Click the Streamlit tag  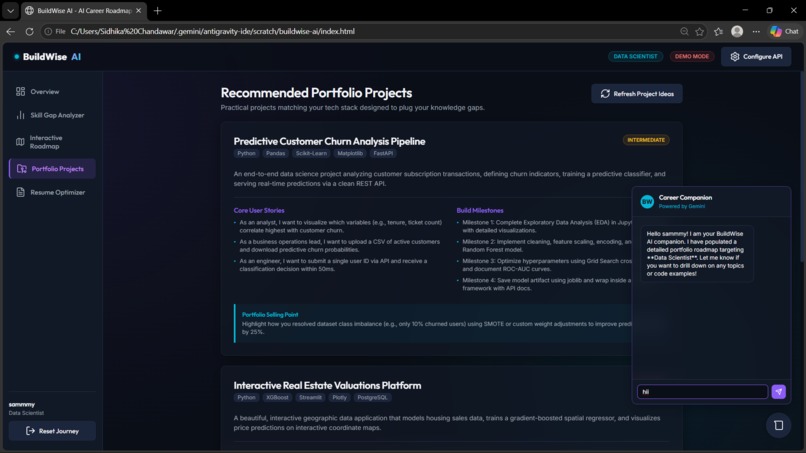coord(310,397)
